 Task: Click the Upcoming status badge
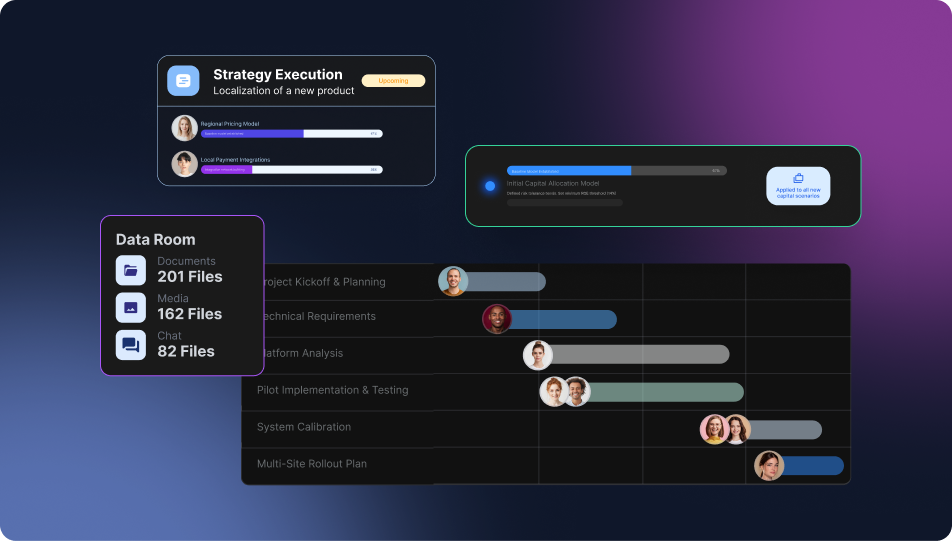tap(393, 81)
